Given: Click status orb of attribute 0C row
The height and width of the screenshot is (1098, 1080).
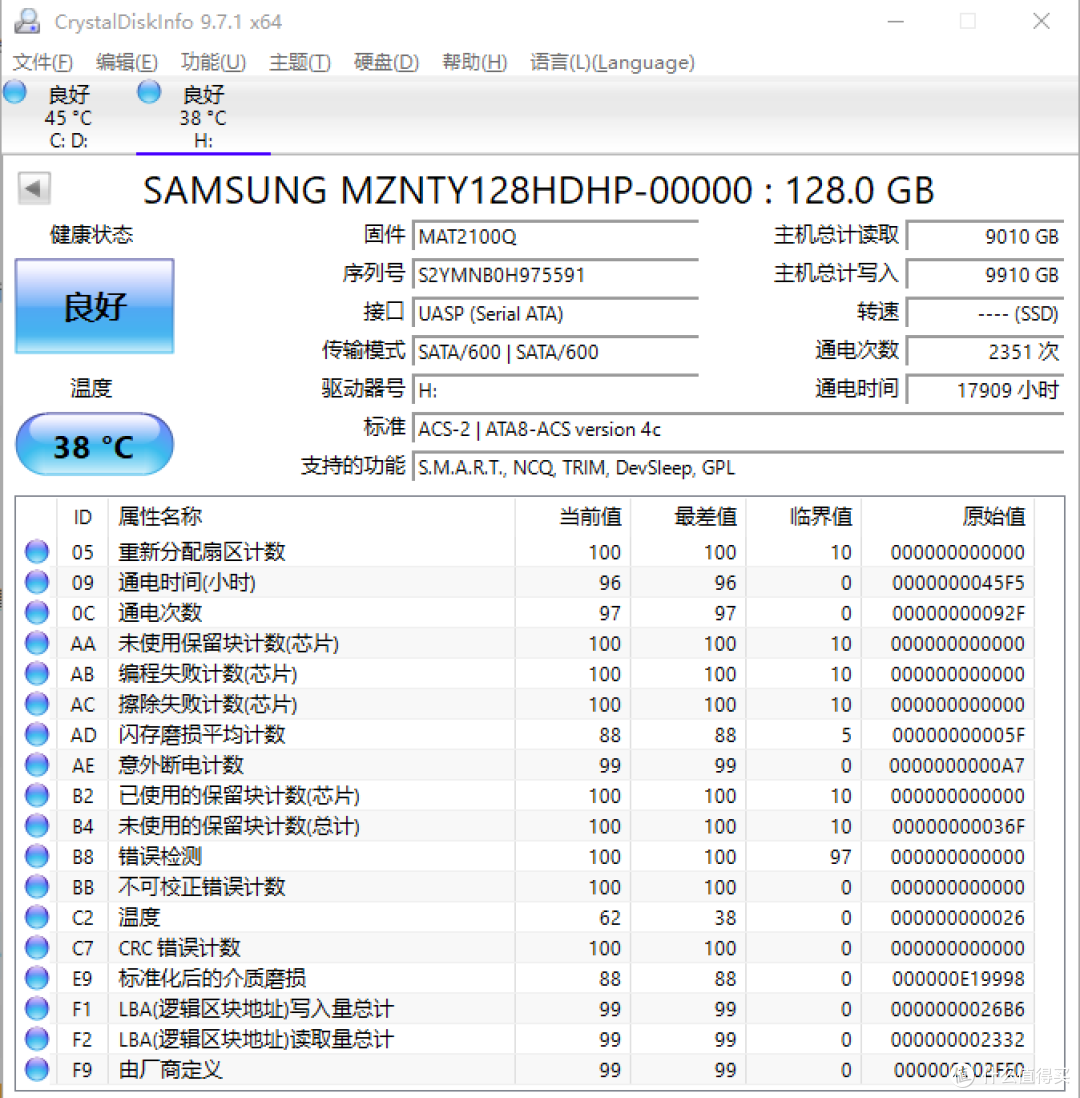Looking at the screenshot, I should pos(37,613).
